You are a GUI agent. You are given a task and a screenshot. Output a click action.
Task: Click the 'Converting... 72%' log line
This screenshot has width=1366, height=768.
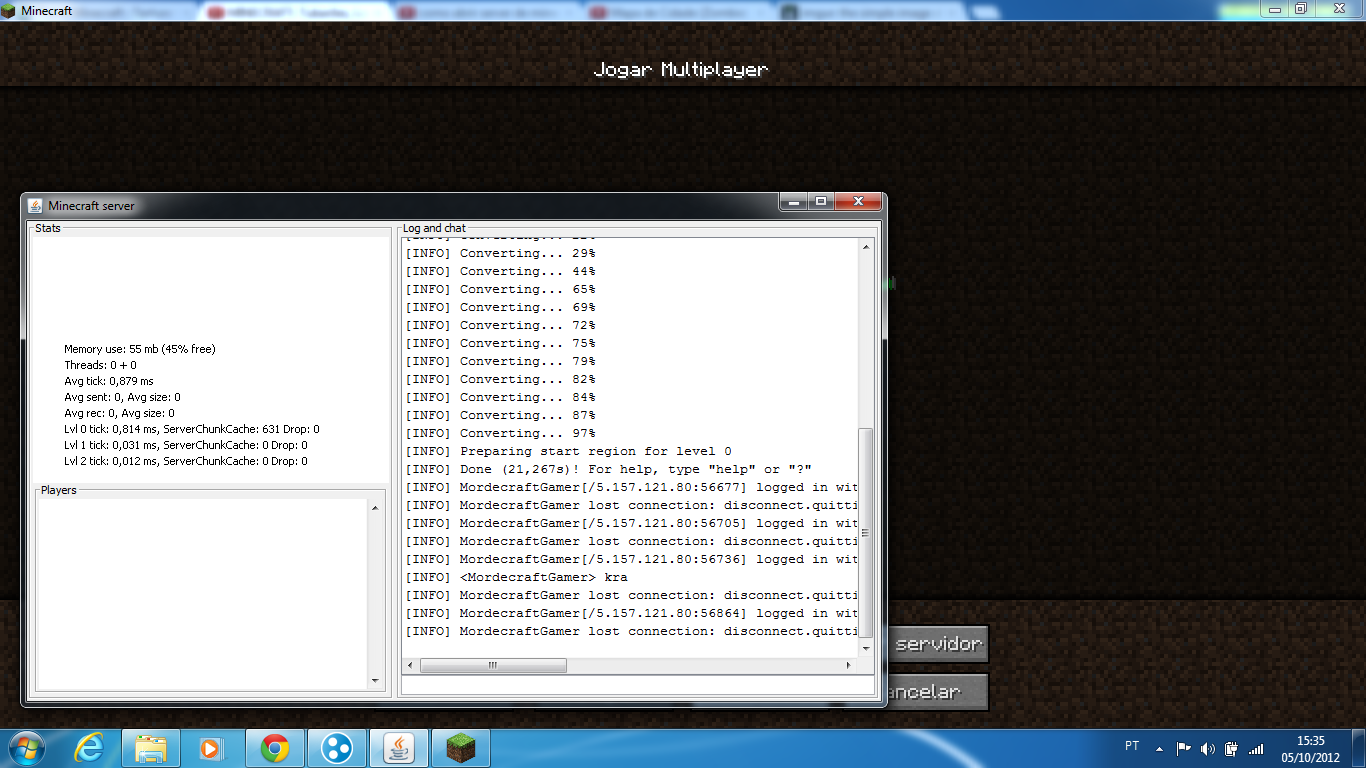[500, 325]
